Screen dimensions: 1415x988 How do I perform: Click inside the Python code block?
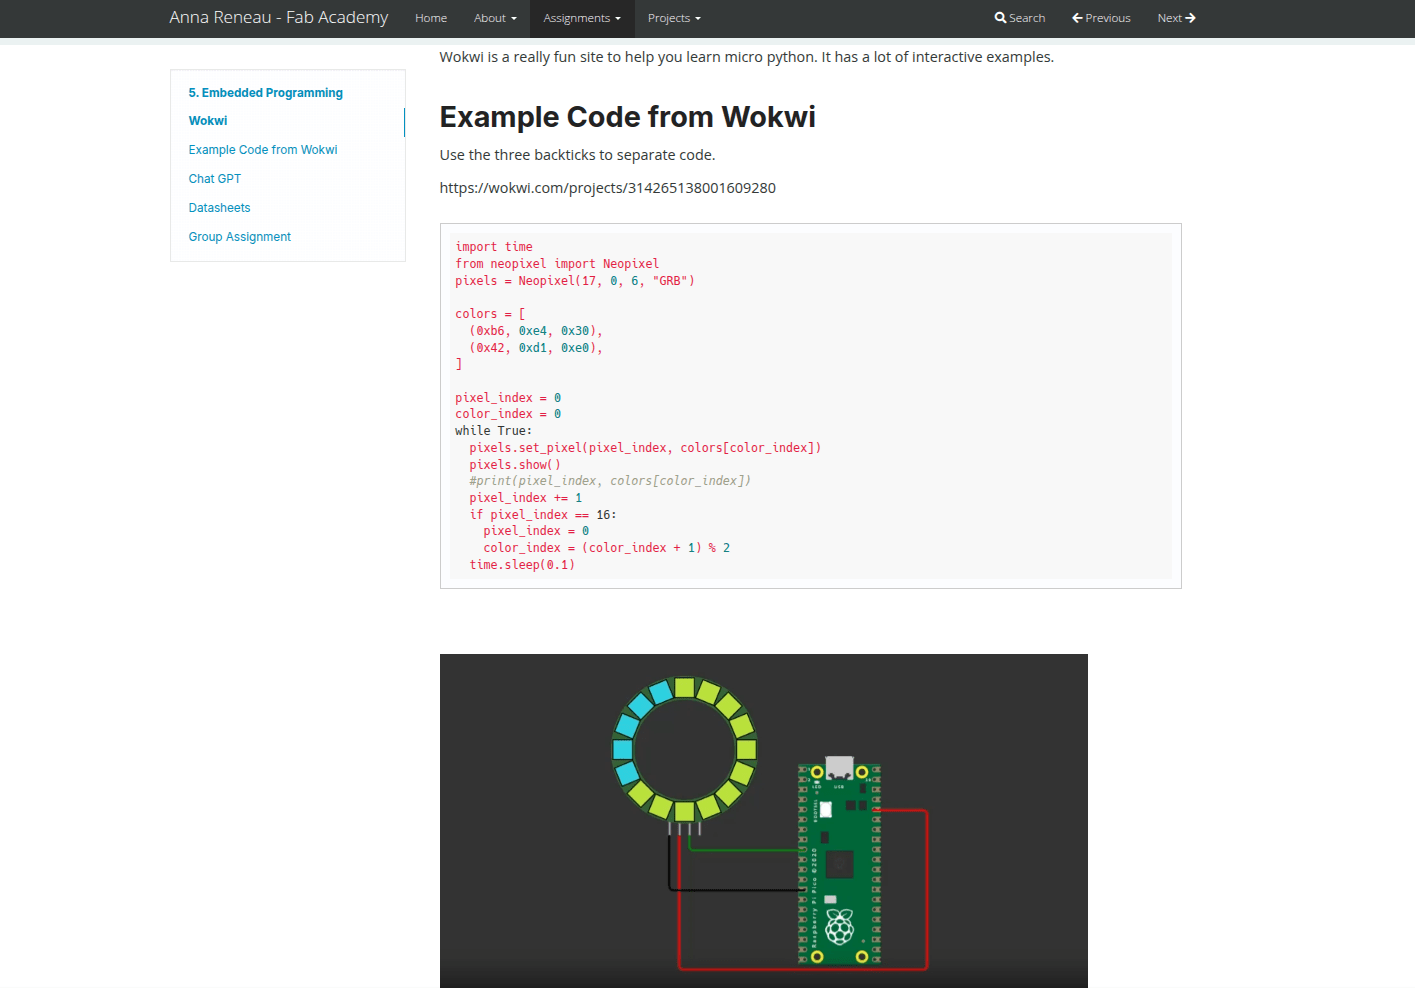tap(810, 405)
